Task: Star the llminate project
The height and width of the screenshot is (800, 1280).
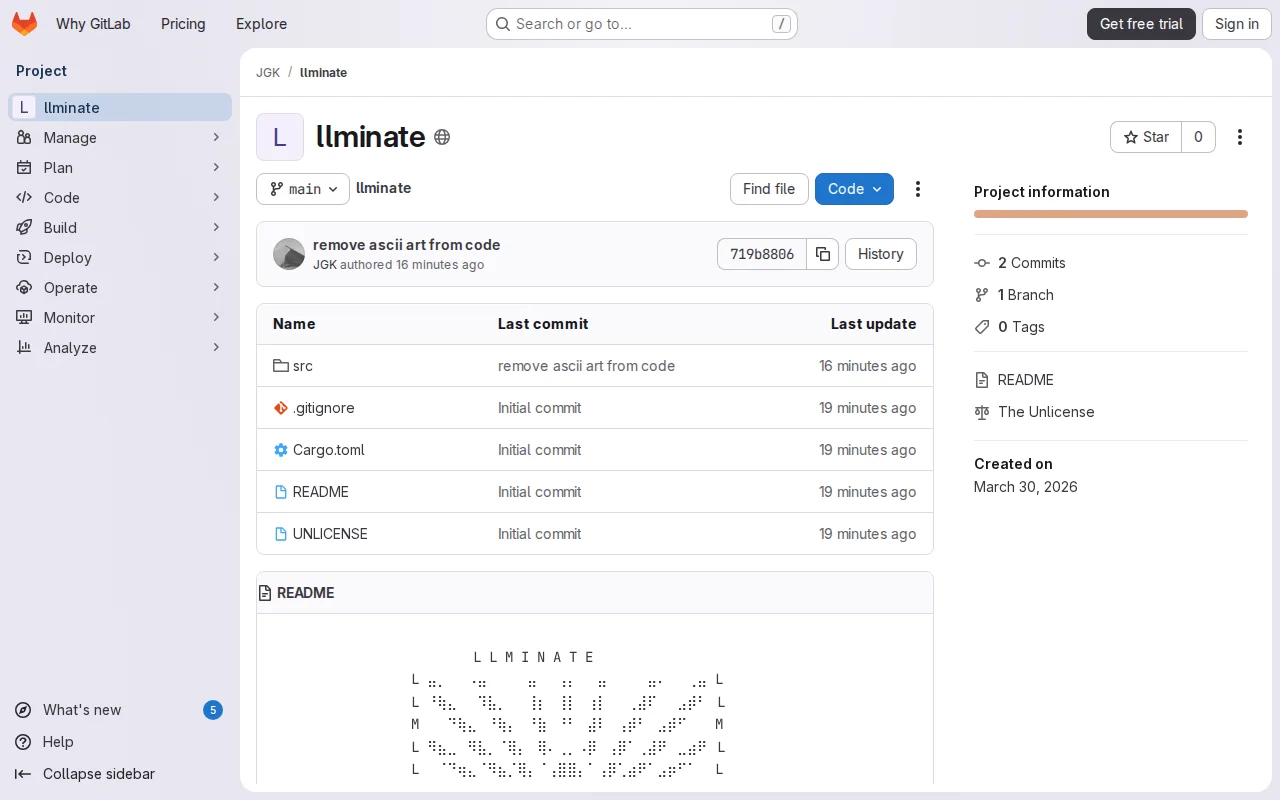Action: pyautogui.click(x=1146, y=137)
